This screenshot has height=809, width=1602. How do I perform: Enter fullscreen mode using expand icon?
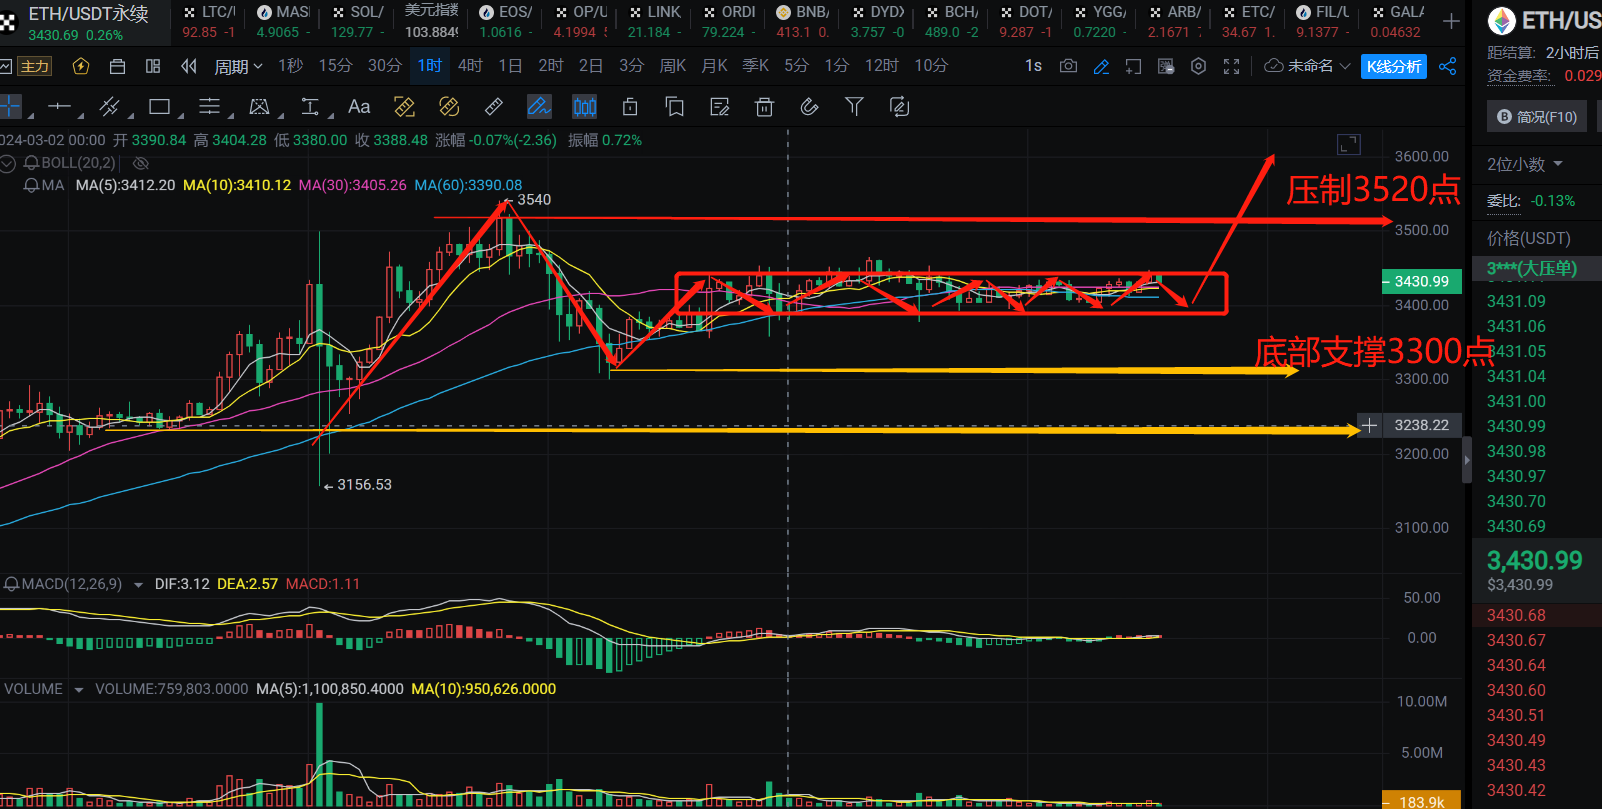pos(1231,66)
